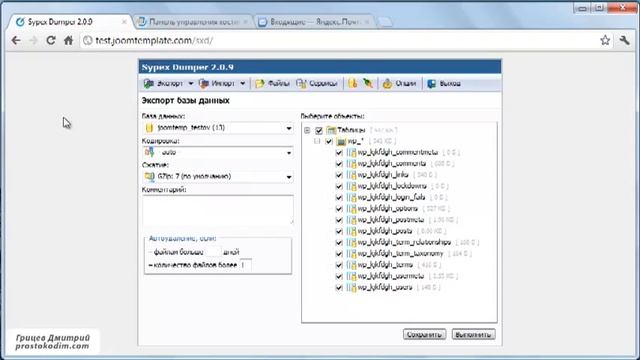Click the Выполнить button
This screenshot has height=360, width=640.
[x=473, y=334]
